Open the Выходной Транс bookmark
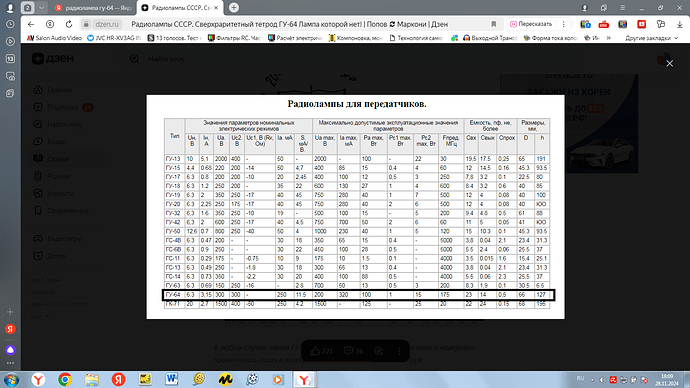 490,38
